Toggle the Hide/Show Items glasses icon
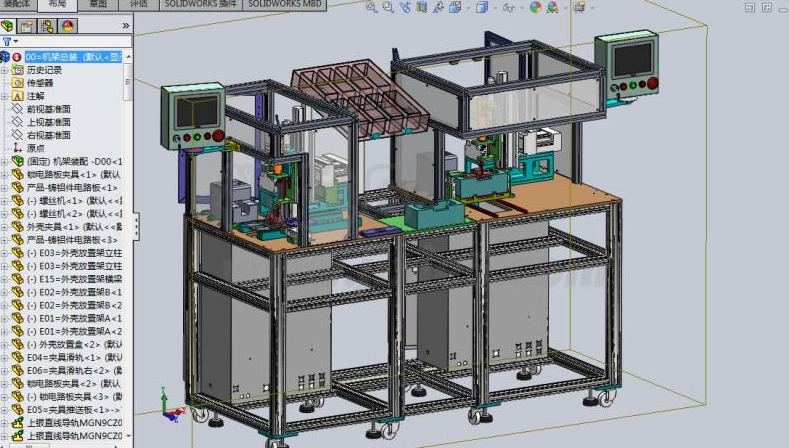The image size is (789, 448). pos(509,7)
